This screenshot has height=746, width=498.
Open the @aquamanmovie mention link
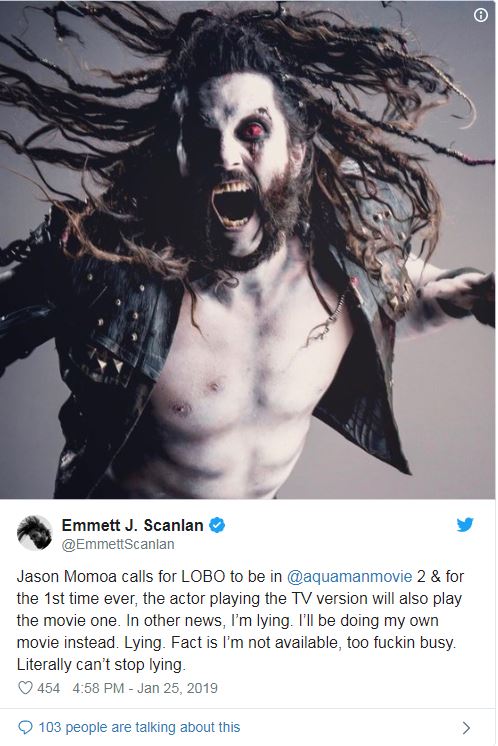pos(349,576)
